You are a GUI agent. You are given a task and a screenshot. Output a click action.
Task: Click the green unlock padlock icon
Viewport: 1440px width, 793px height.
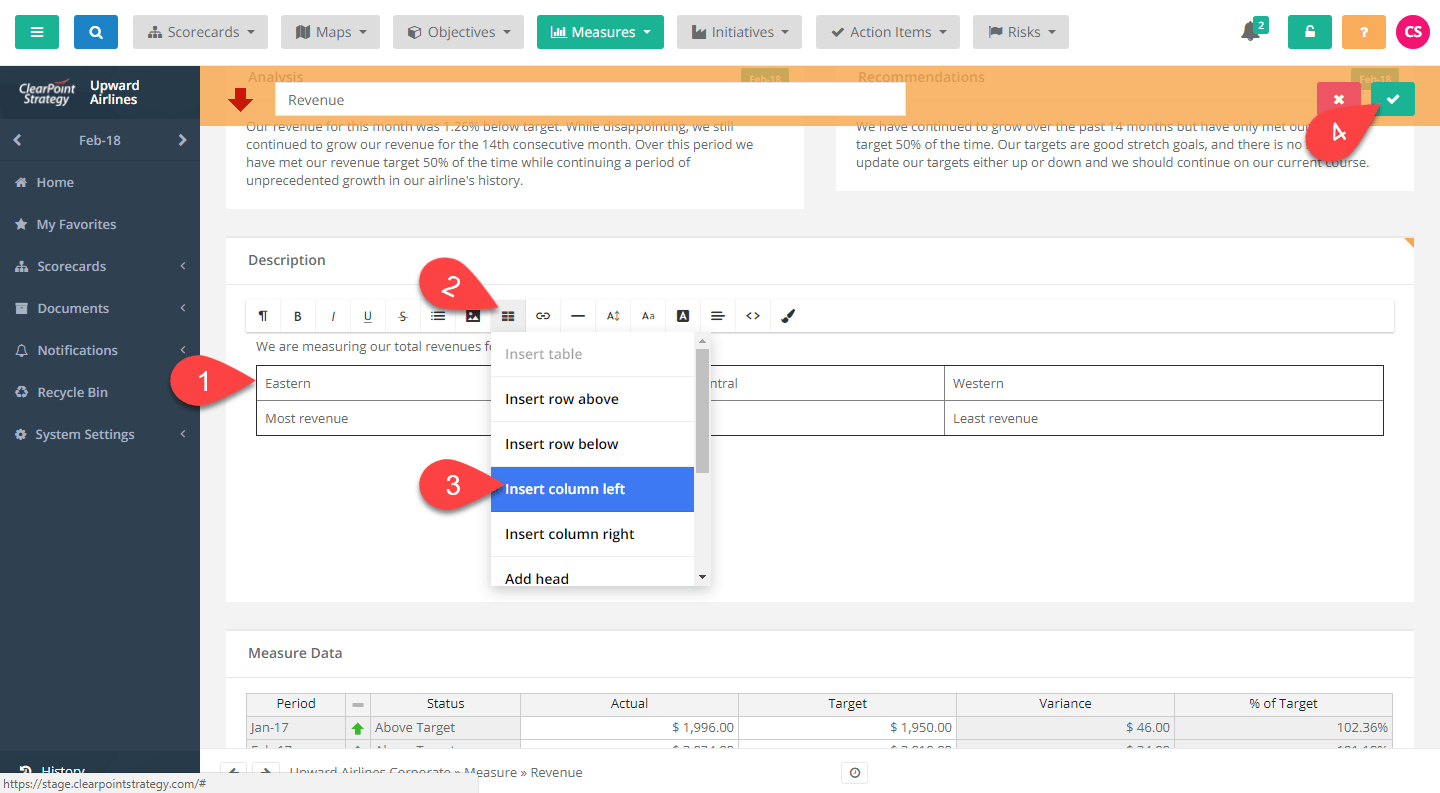(1309, 32)
